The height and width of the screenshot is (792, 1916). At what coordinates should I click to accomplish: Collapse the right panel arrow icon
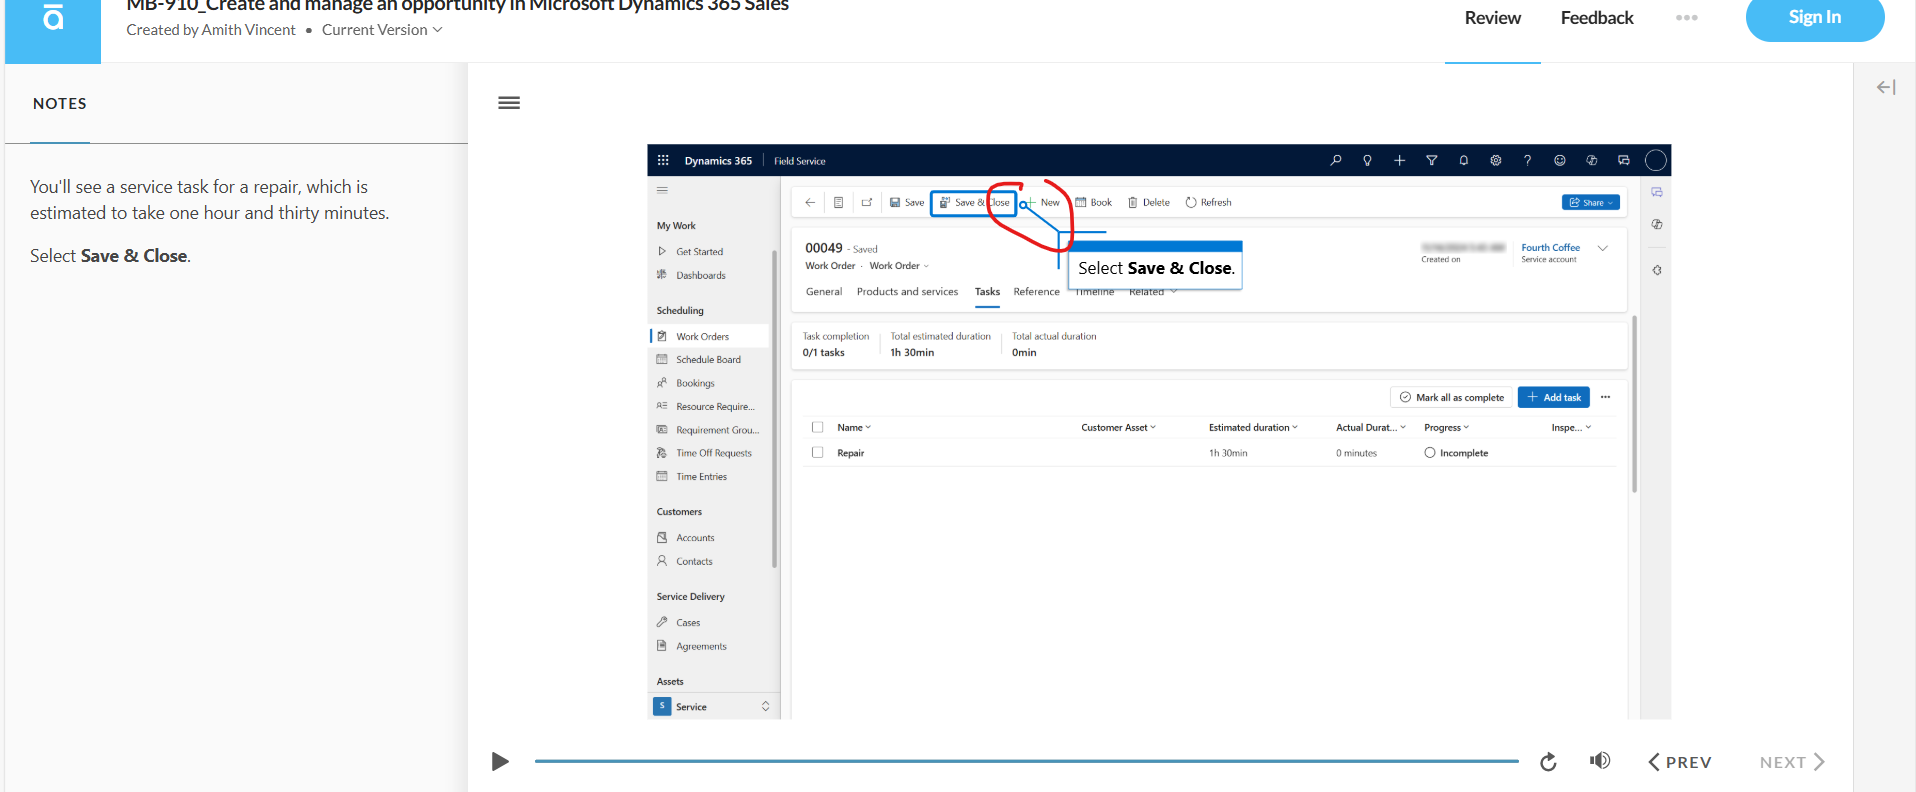[1886, 88]
